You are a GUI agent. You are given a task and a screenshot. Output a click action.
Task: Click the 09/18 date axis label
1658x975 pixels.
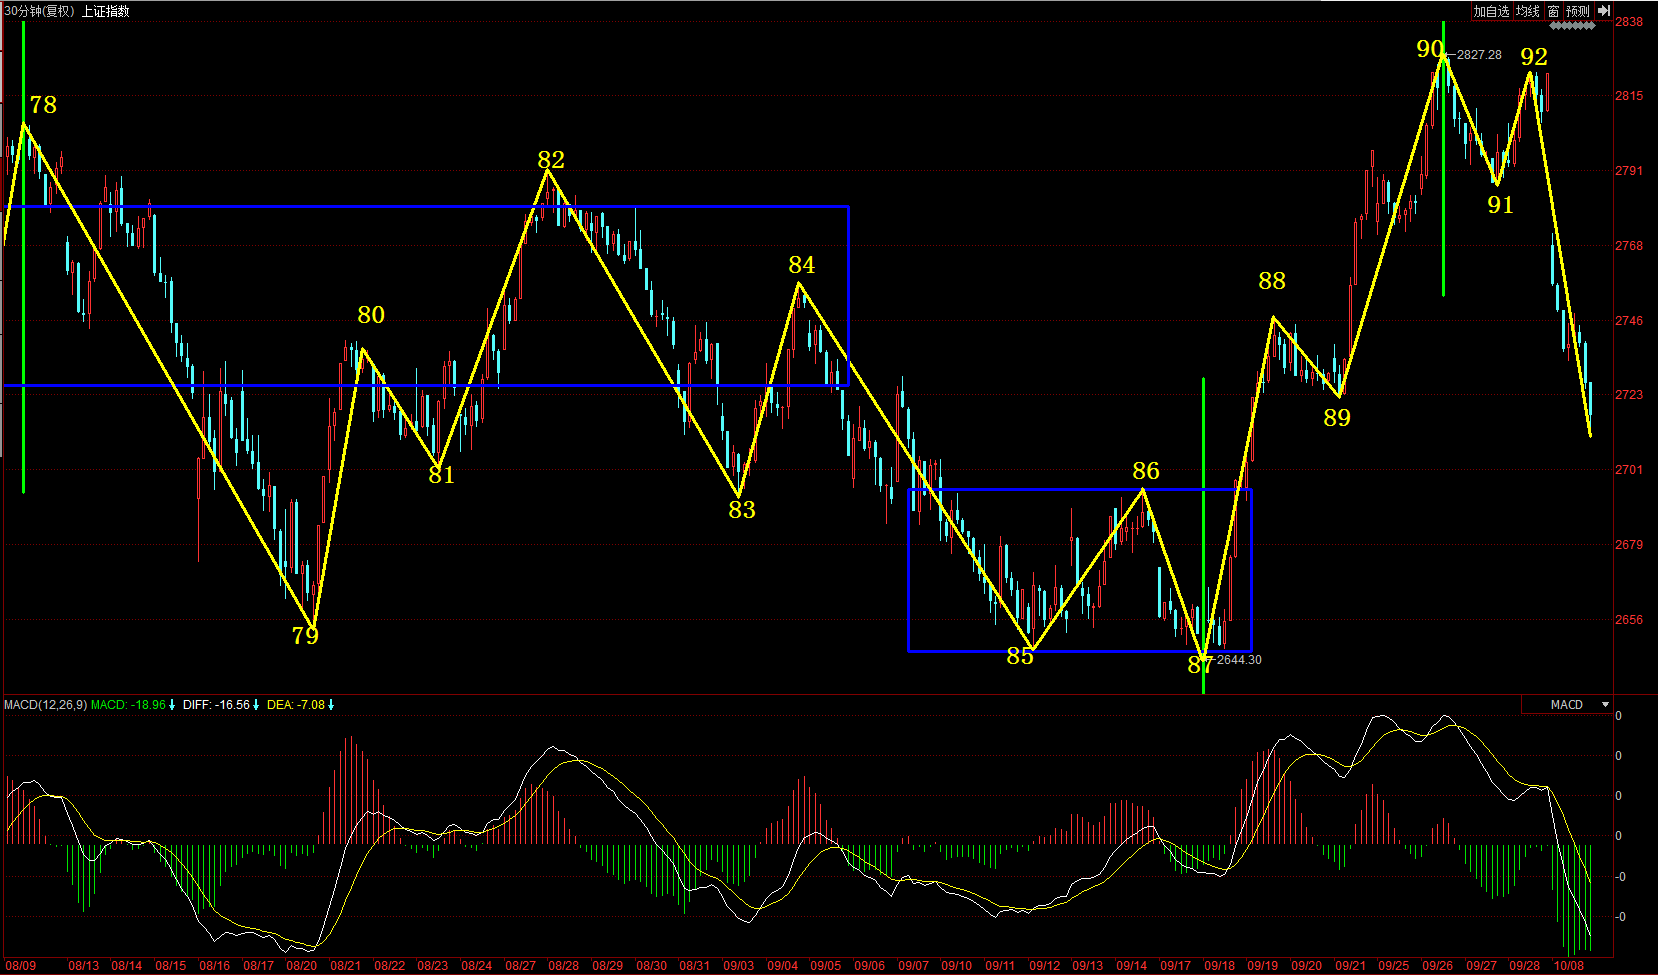click(1219, 966)
